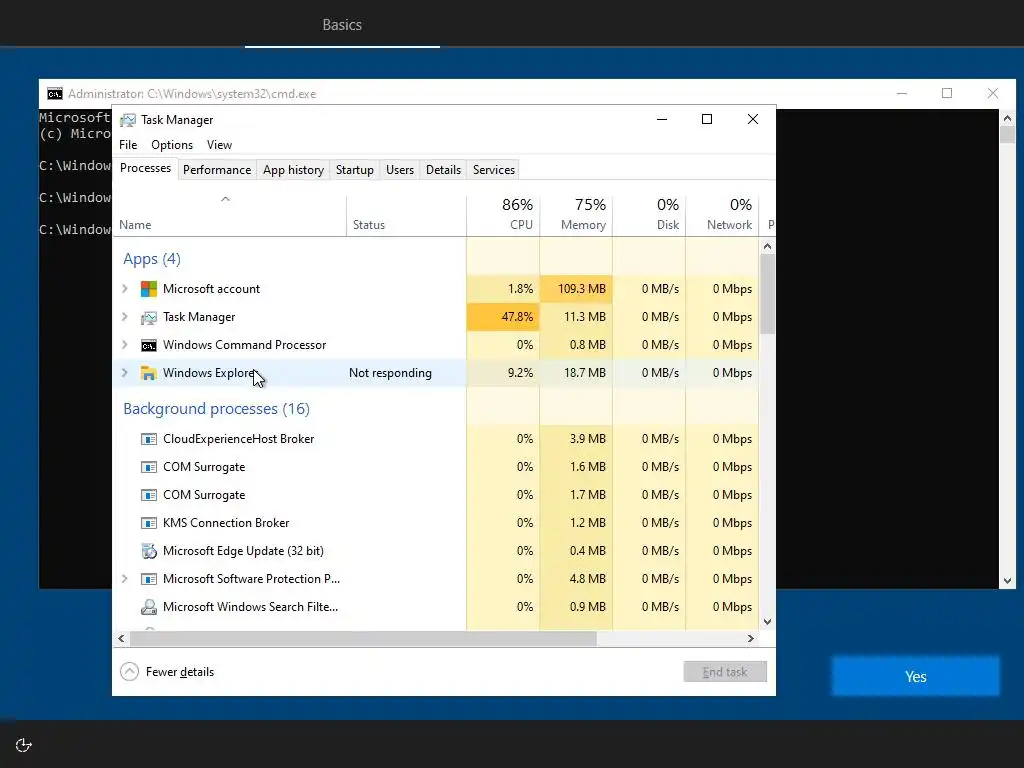The image size is (1024, 768).
Task: Click the Task Manager title bar icon
Action: [x=128, y=120]
